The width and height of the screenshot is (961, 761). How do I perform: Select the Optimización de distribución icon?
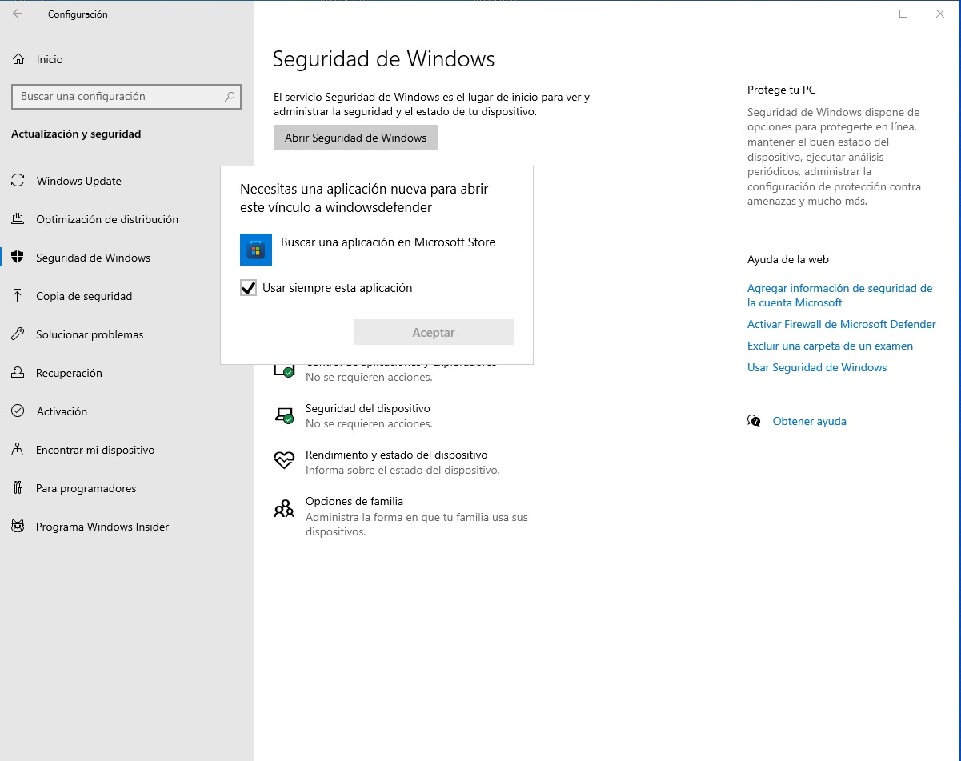click(18, 219)
